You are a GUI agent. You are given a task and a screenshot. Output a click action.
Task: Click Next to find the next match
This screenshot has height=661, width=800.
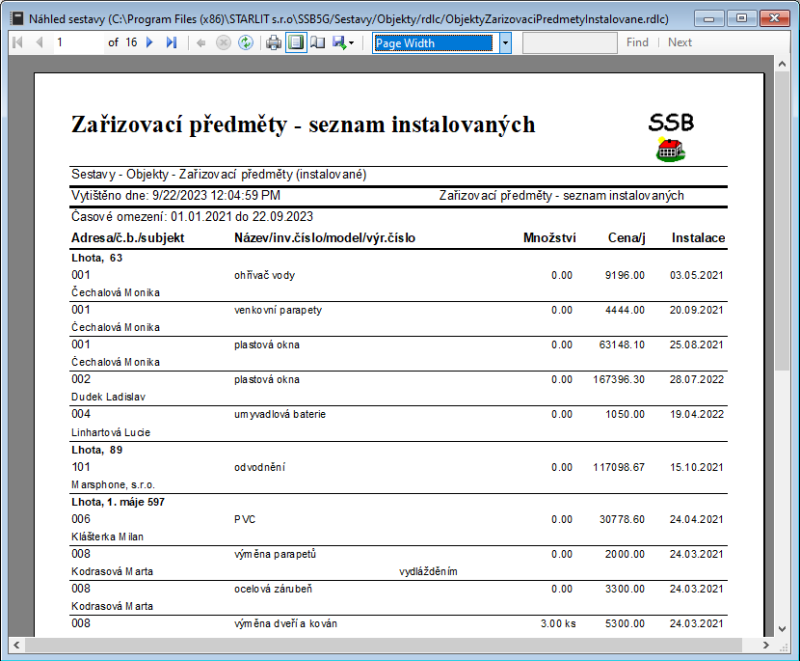tap(679, 42)
